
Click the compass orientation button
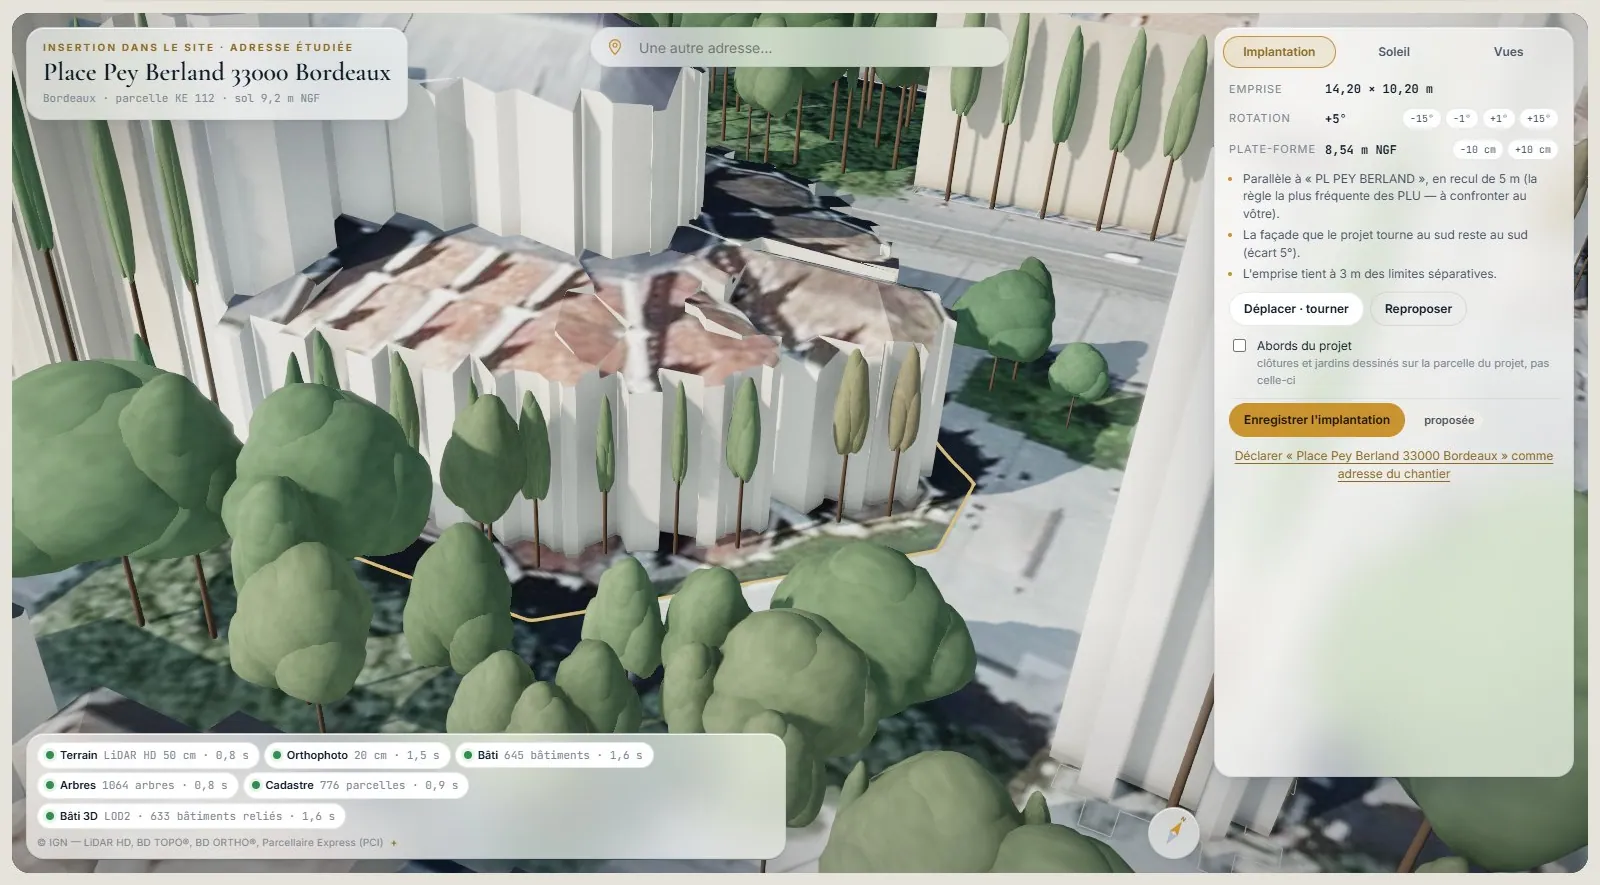pyautogui.click(x=1174, y=832)
